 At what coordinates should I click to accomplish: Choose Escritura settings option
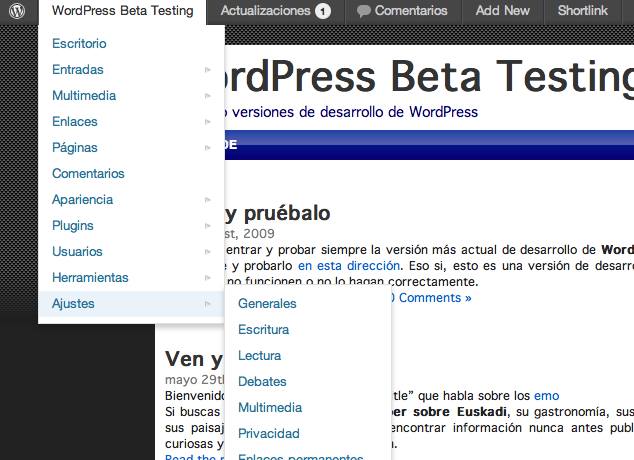pyautogui.click(x=264, y=330)
